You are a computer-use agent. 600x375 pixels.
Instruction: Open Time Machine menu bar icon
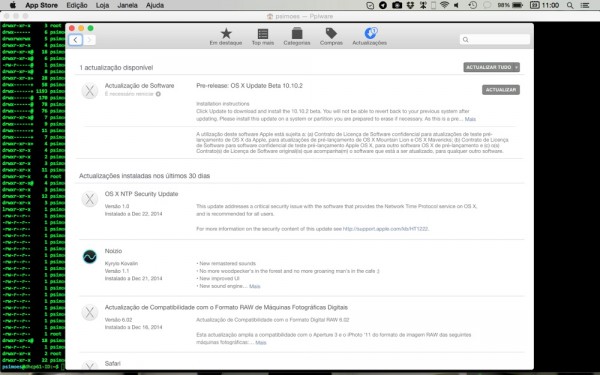tap(473, 5)
